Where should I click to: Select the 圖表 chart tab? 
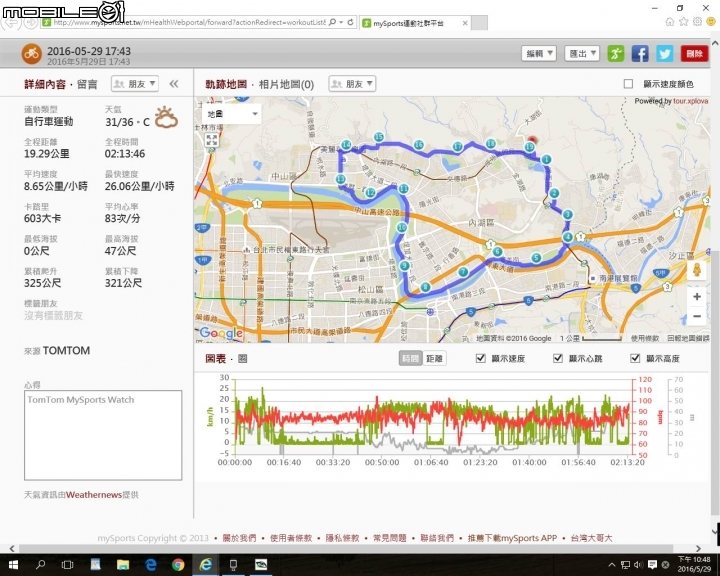pyautogui.click(x=215, y=359)
